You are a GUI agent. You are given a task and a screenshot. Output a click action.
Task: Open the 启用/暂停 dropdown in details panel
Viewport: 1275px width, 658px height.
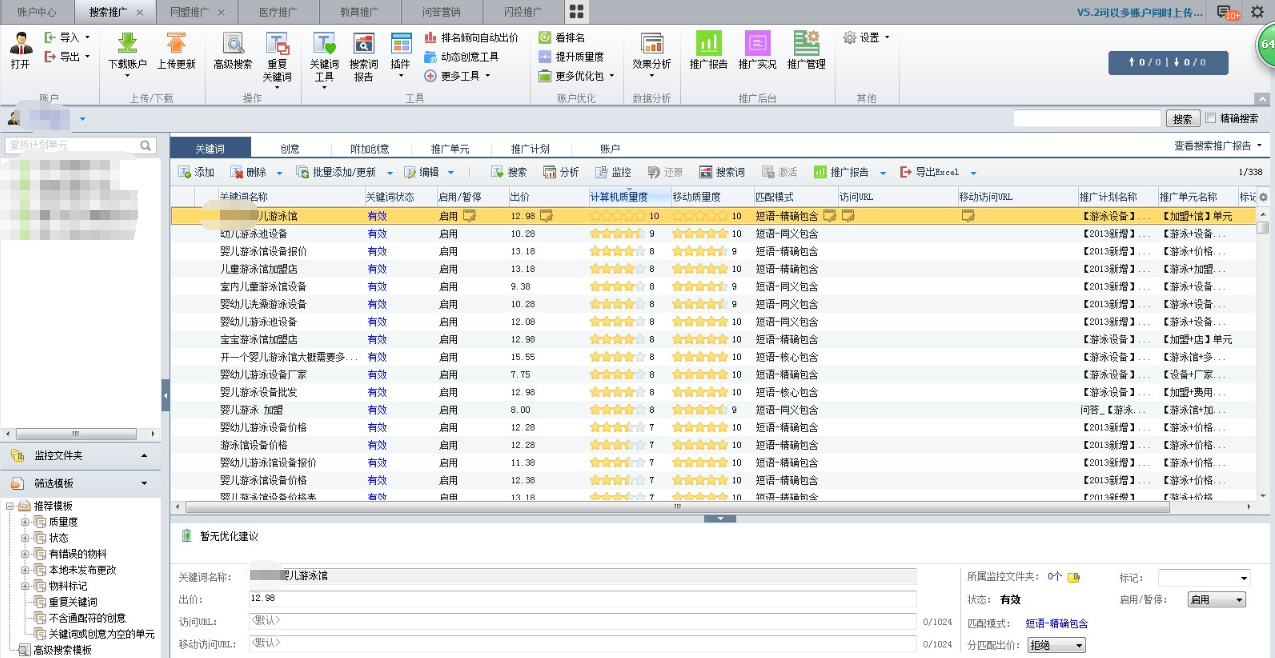(x=1216, y=600)
